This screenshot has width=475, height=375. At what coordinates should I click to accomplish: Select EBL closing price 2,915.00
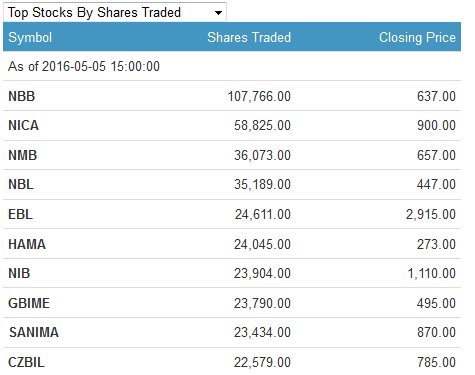tap(431, 214)
